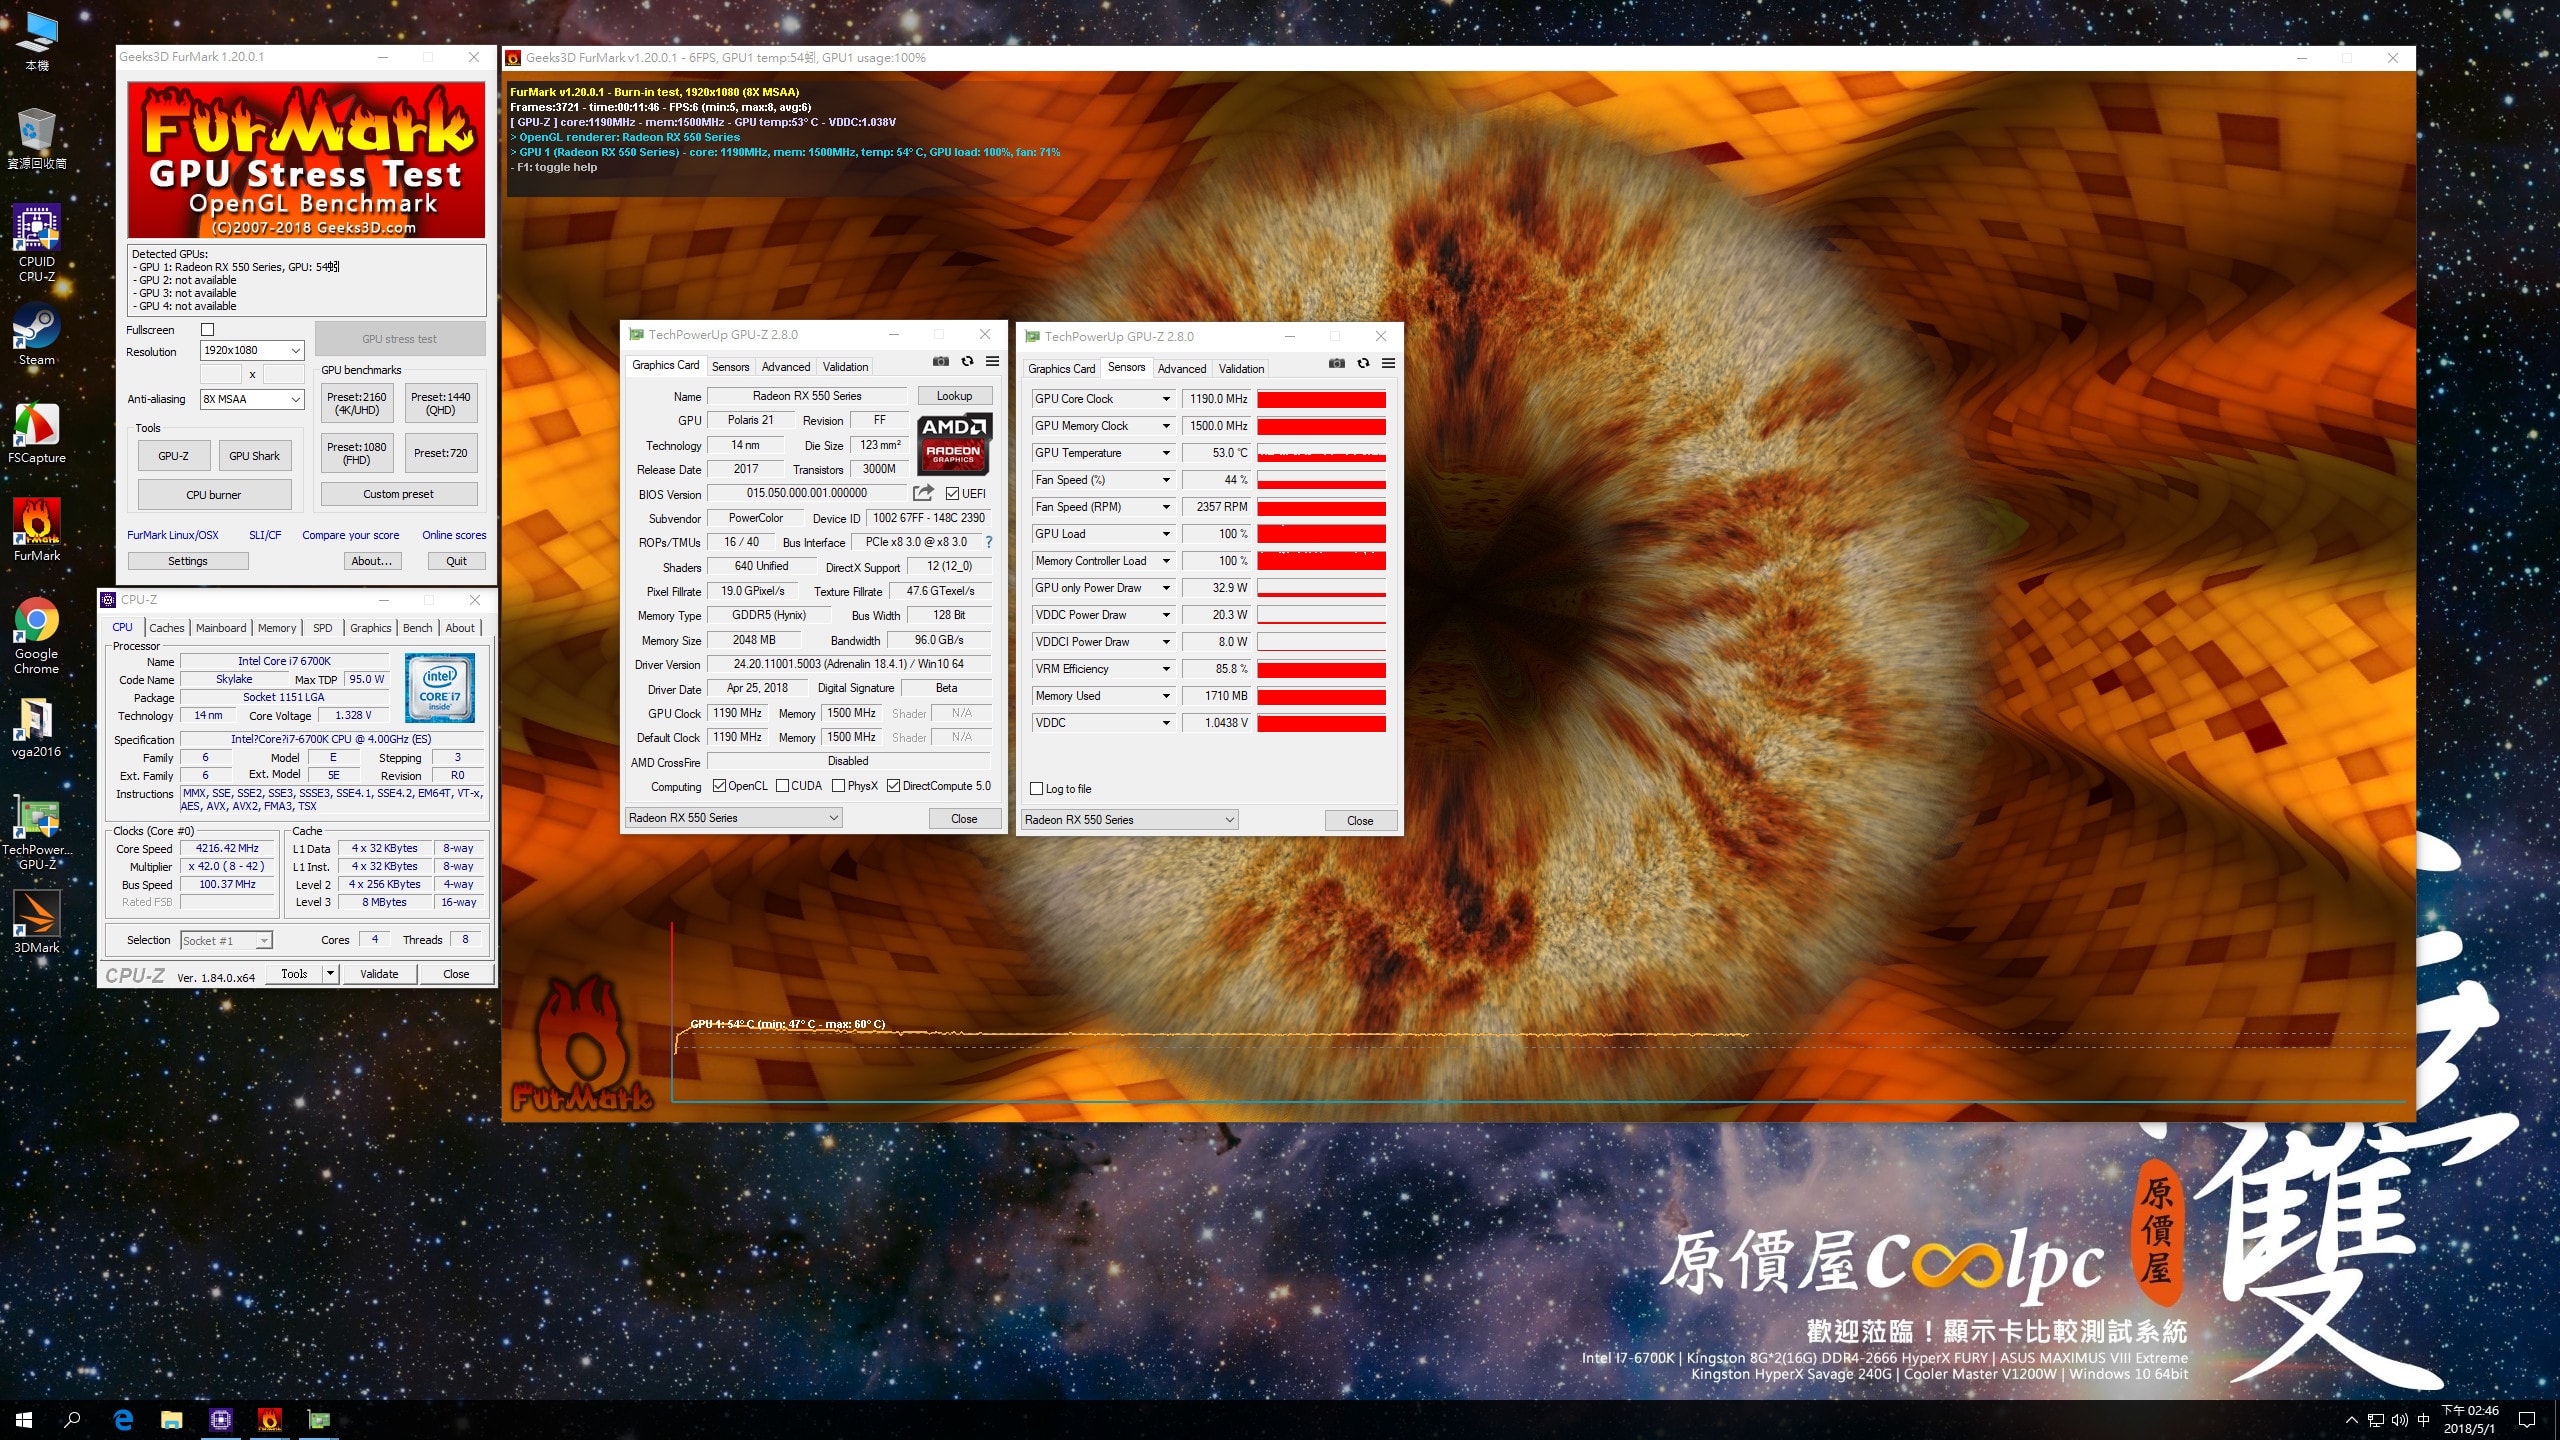Open the Compare your score link
Image resolution: width=2560 pixels, height=1440 pixels.
pyautogui.click(x=351, y=535)
